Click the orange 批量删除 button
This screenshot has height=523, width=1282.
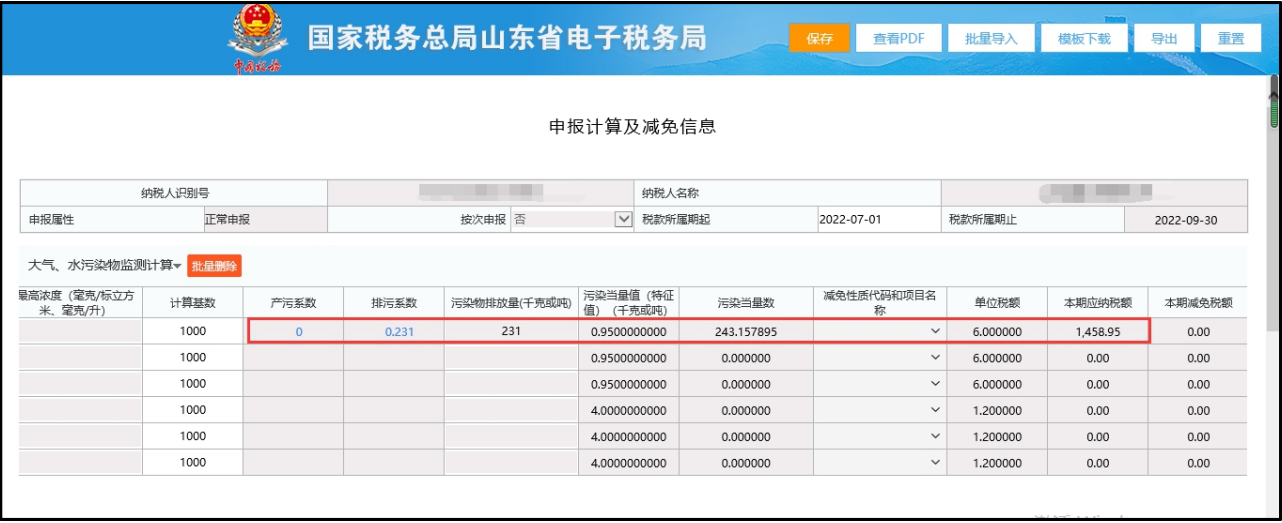coord(214,266)
